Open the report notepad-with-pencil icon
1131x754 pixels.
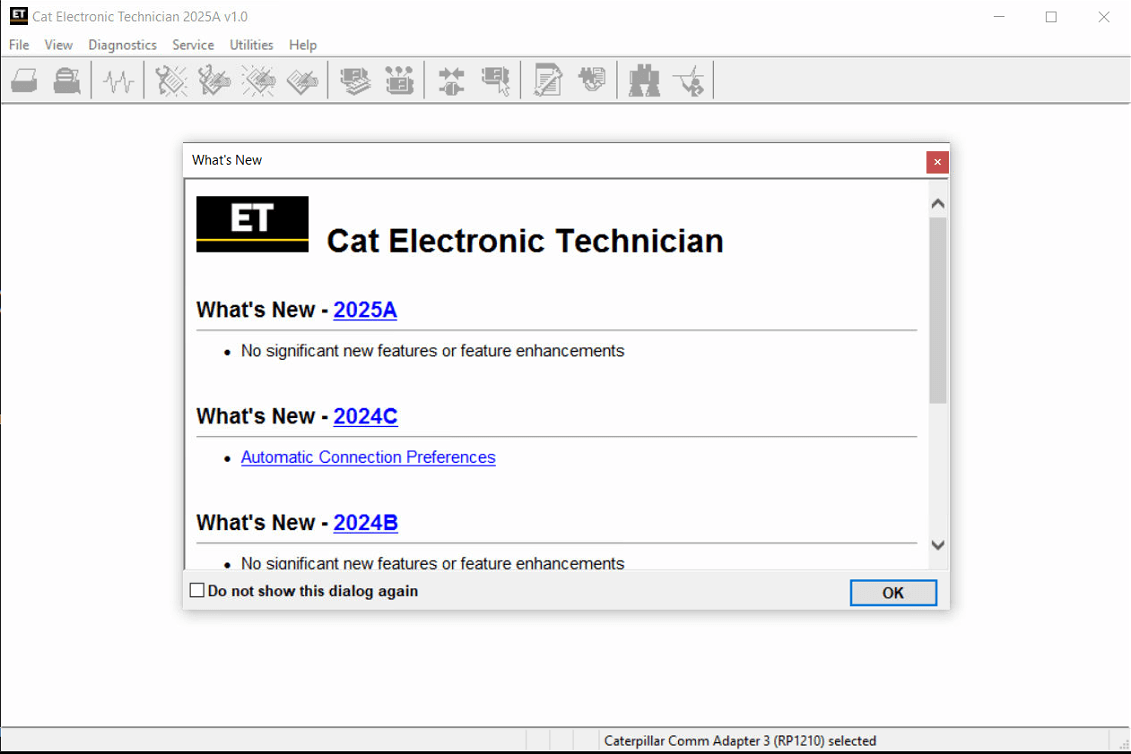[x=547, y=81]
